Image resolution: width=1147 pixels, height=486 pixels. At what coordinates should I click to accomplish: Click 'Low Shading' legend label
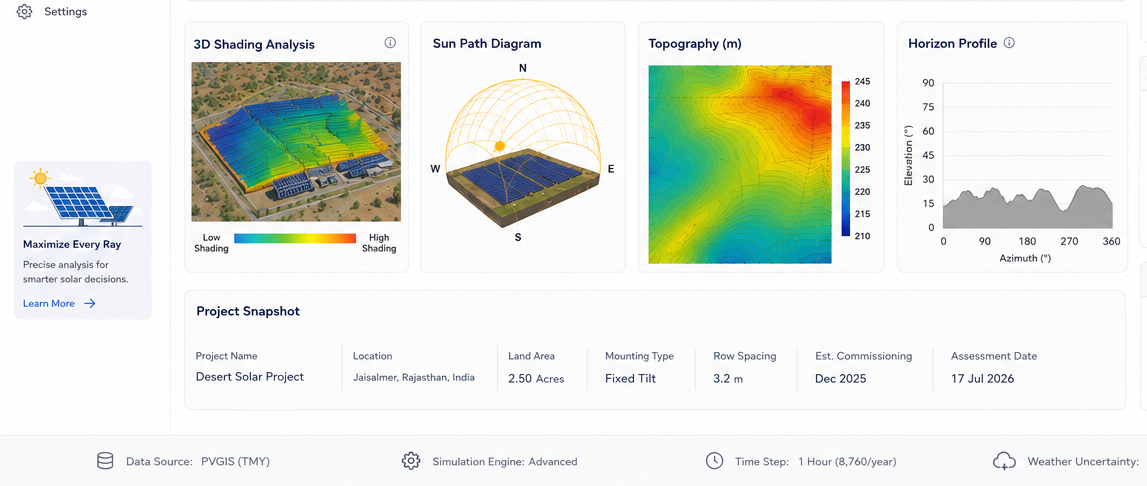pos(211,243)
